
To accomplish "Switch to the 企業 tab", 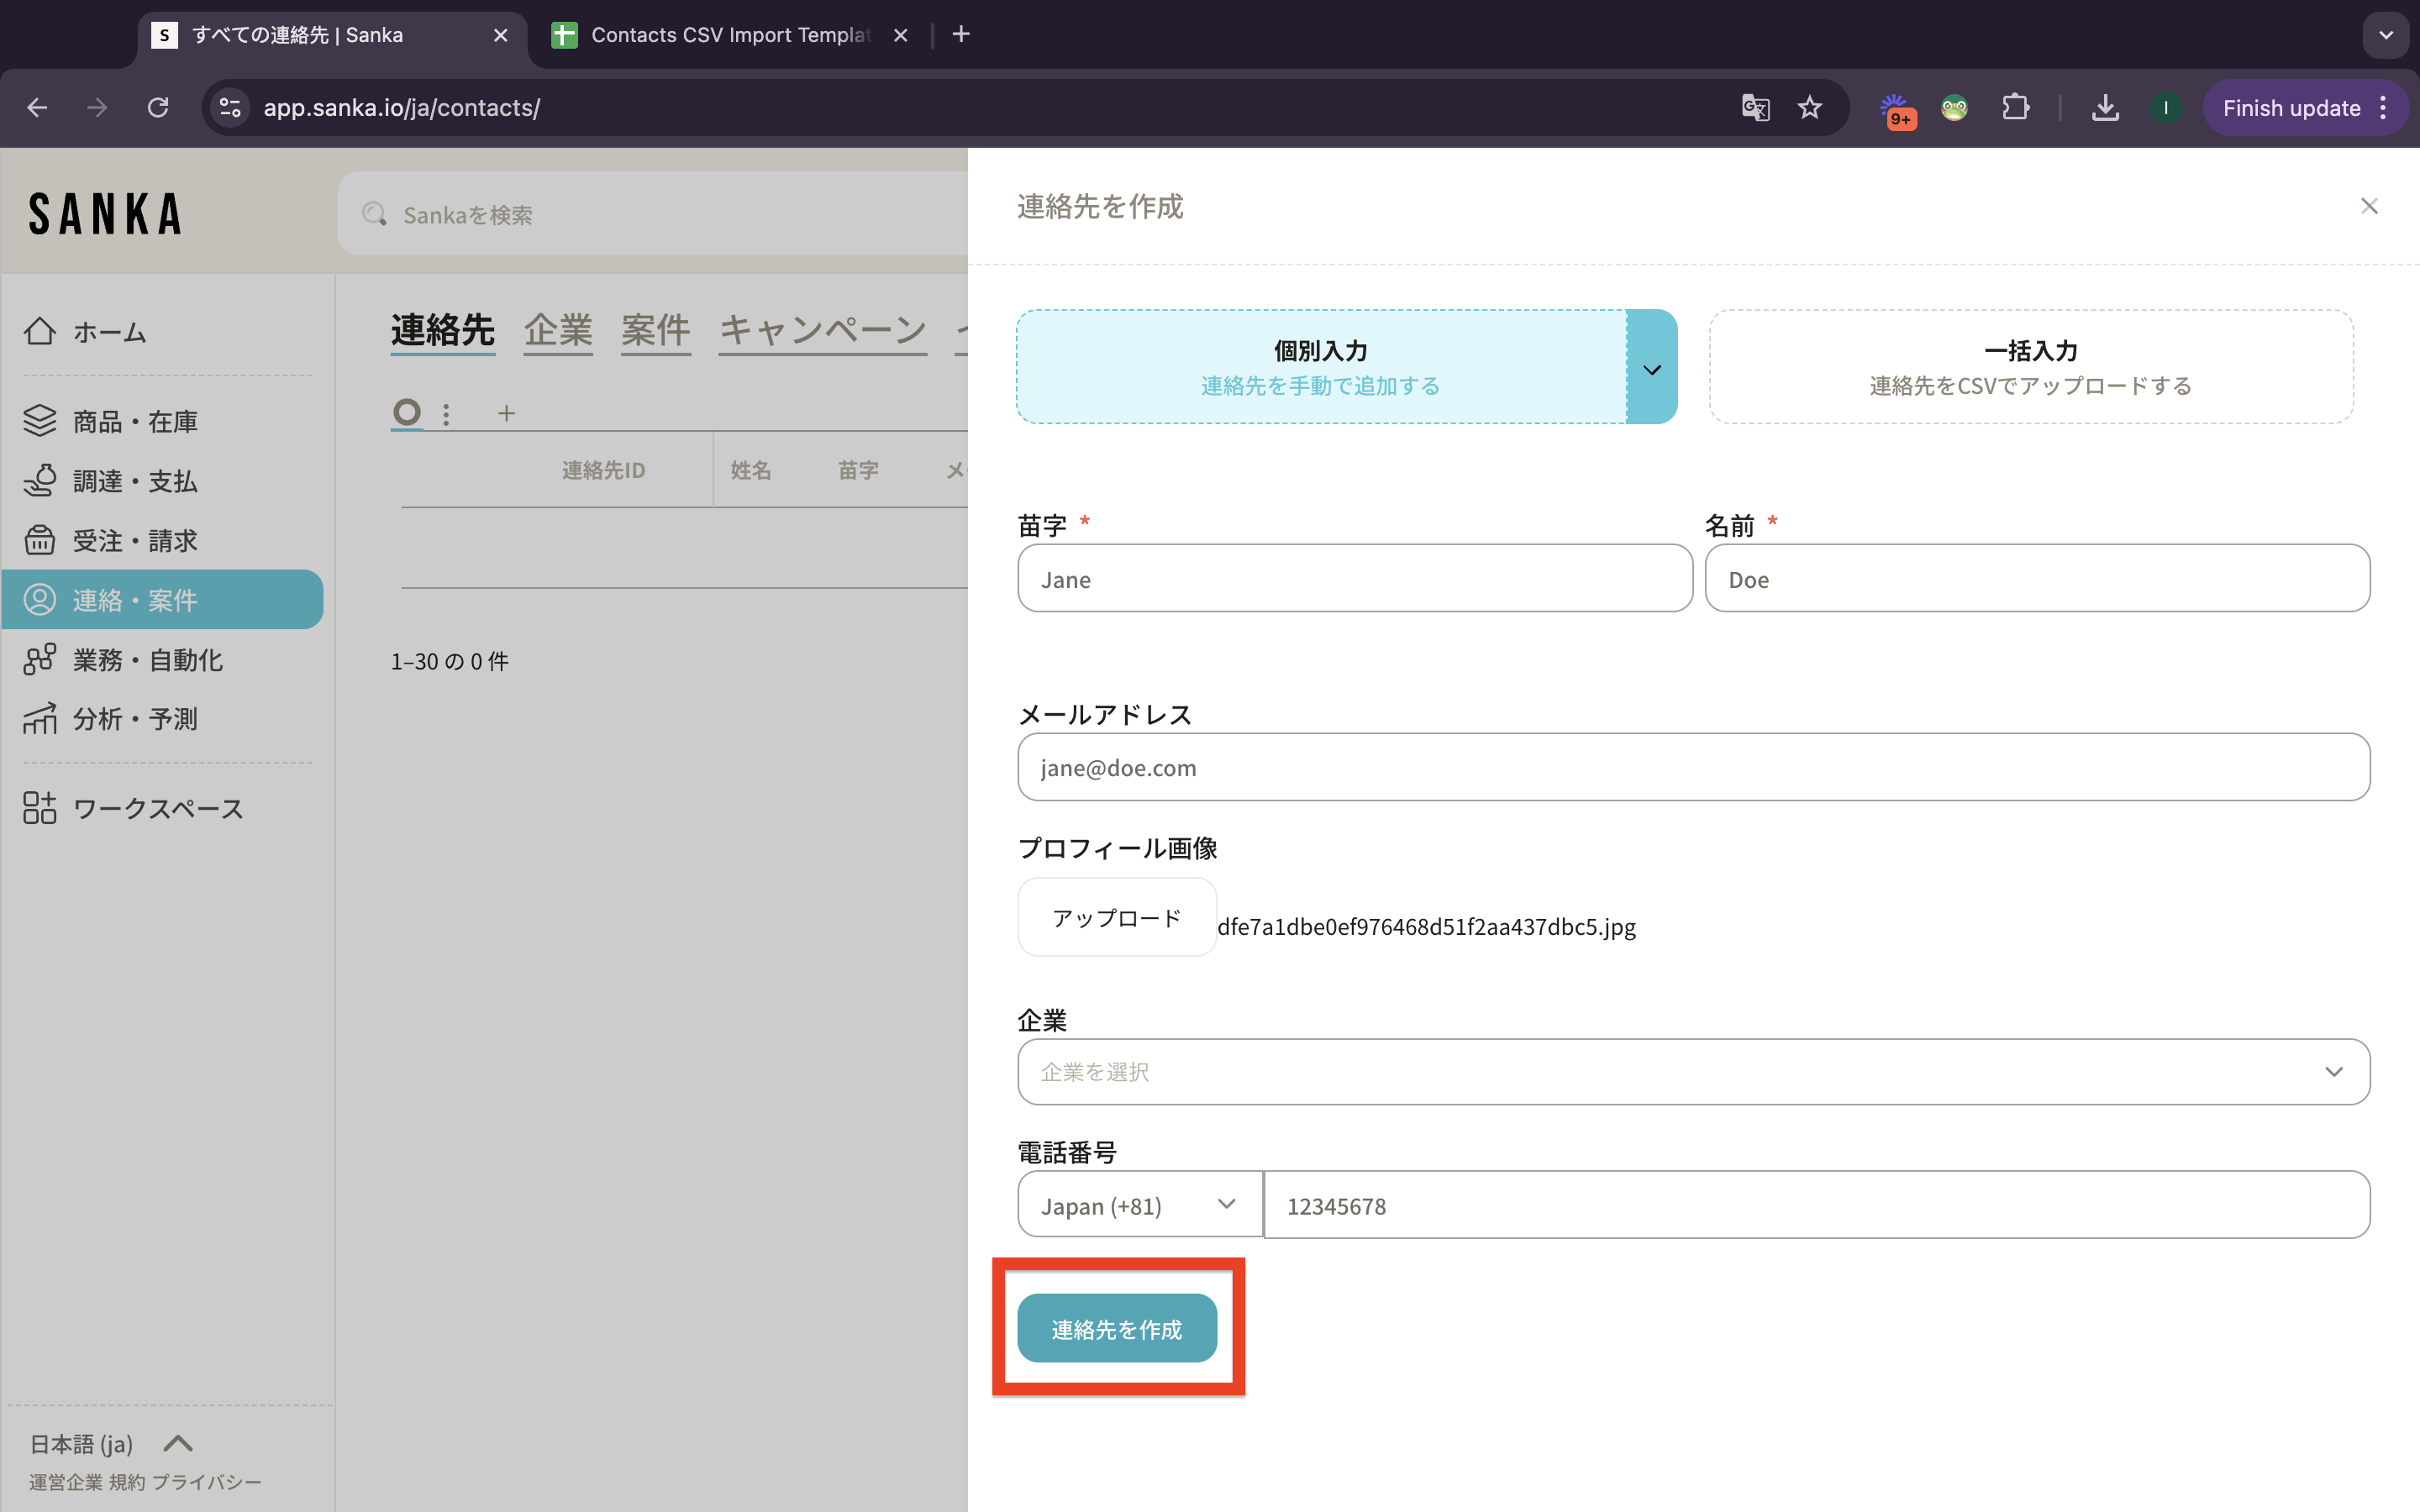I will tap(558, 330).
